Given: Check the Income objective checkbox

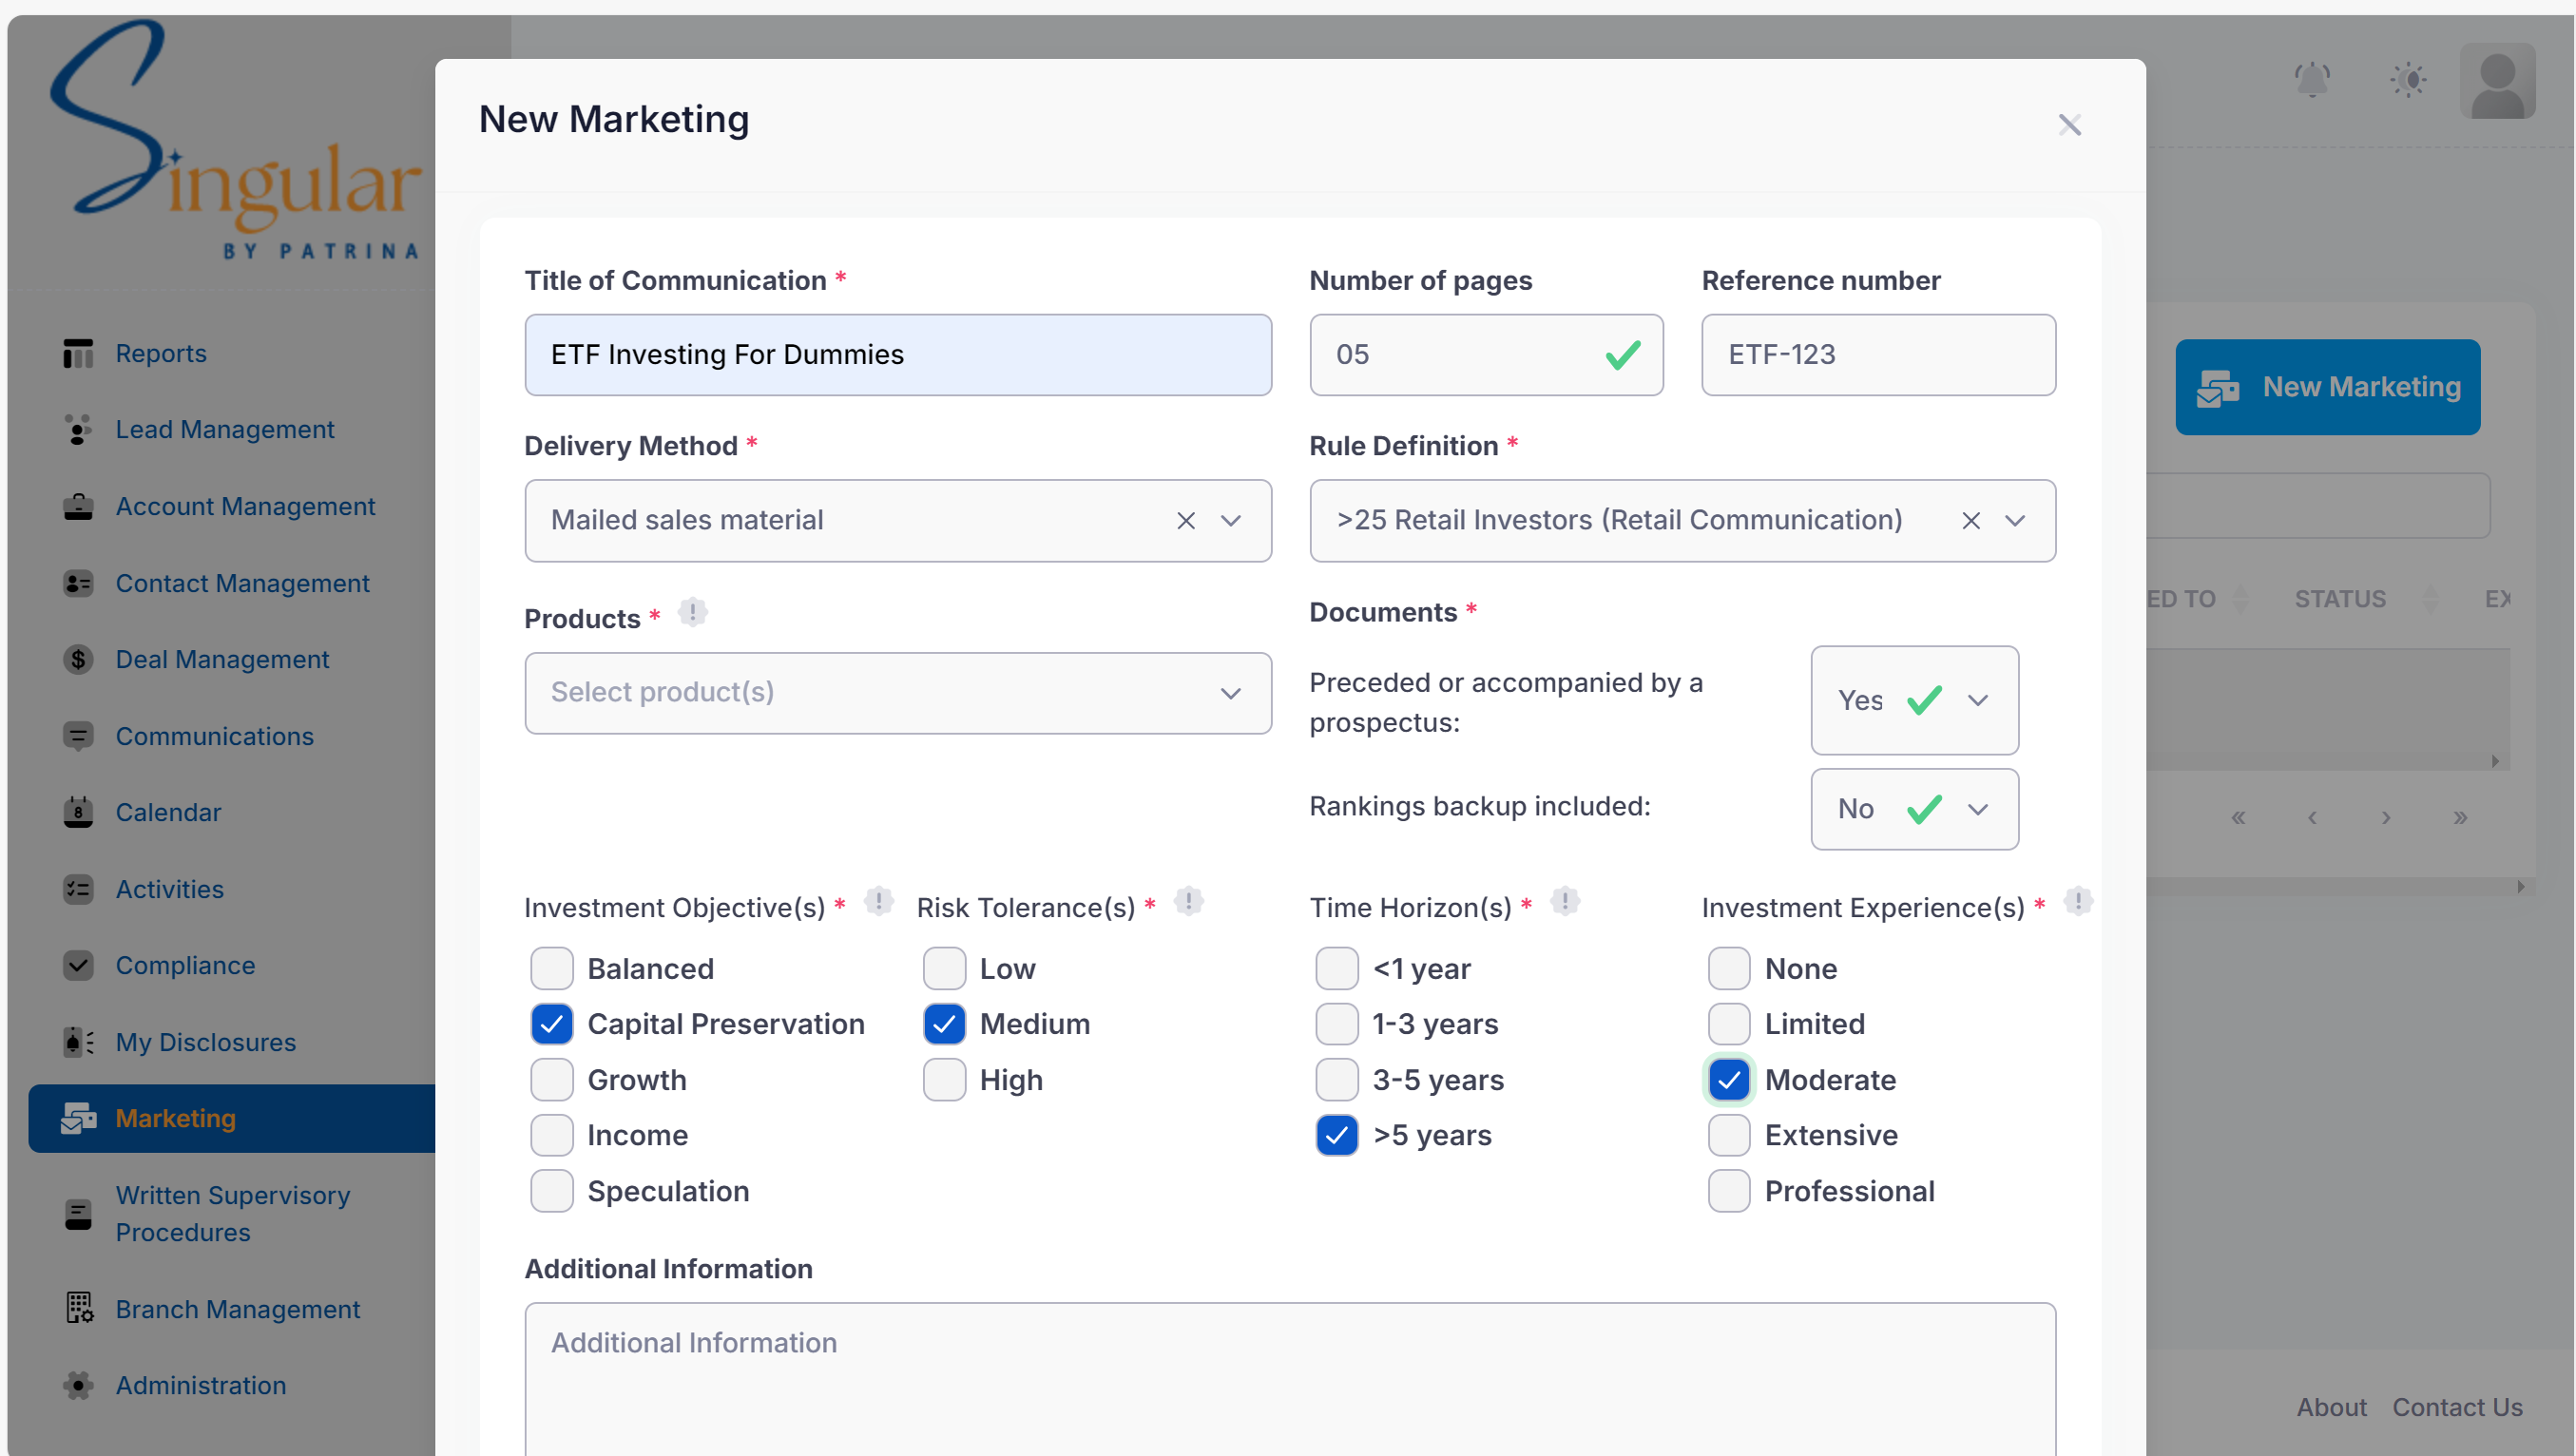Looking at the screenshot, I should 551,1135.
